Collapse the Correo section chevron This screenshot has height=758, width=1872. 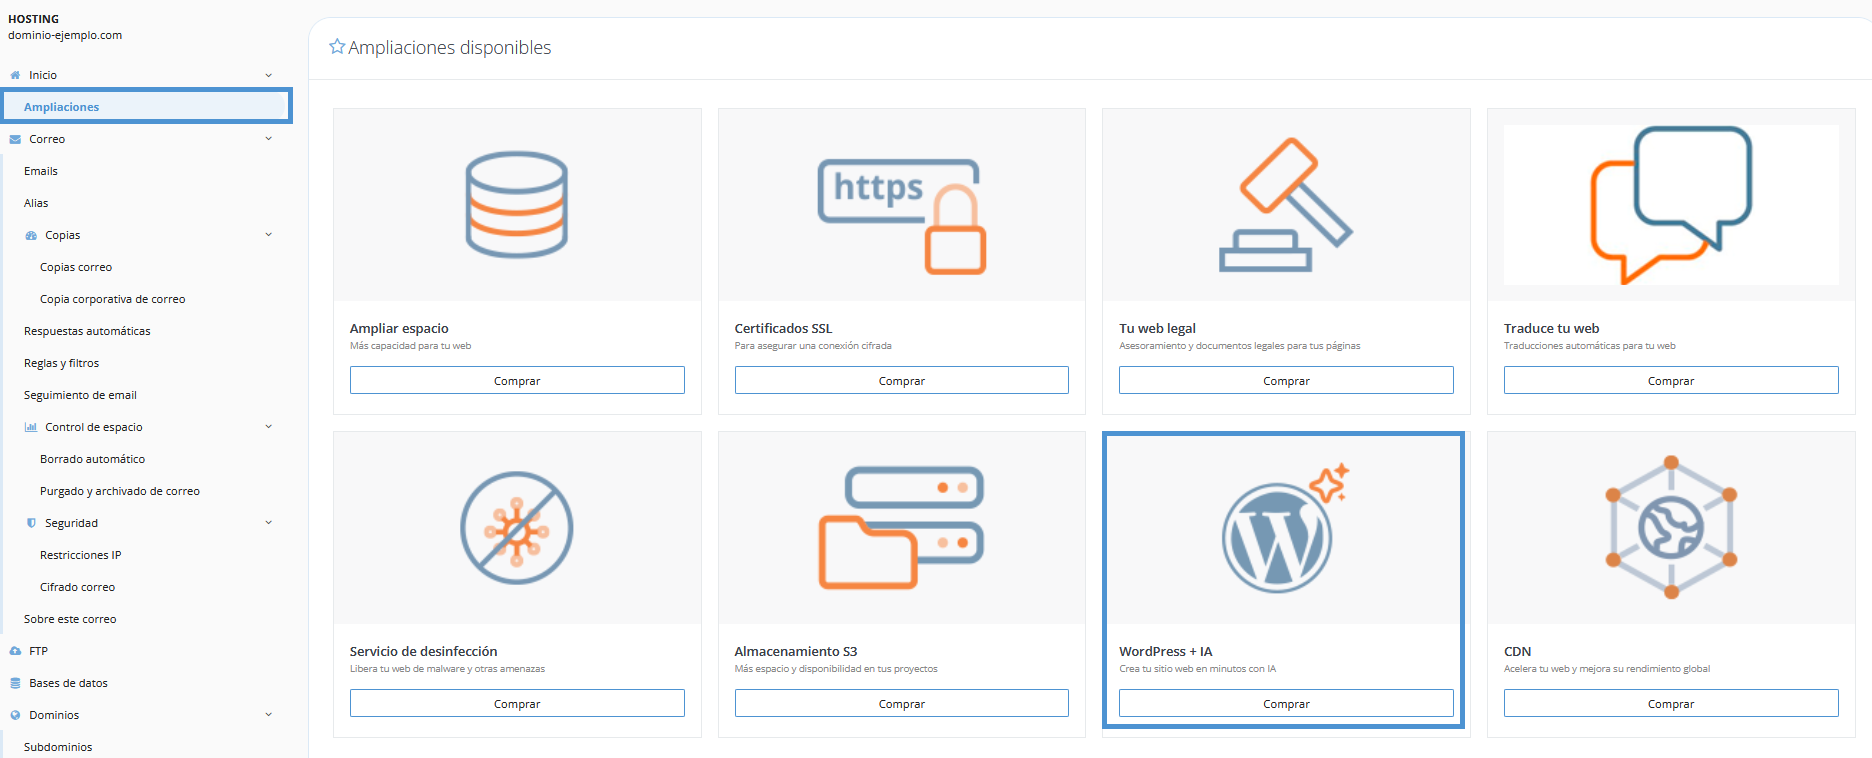point(268,139)
